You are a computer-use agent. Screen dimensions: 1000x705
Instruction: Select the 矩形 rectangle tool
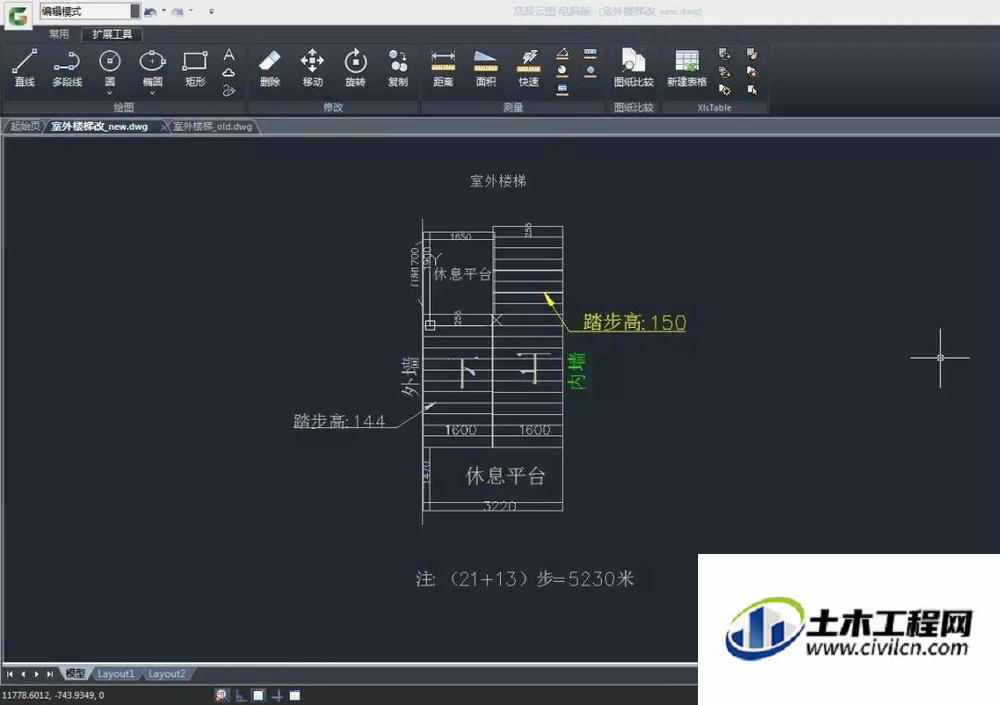[x=195, y=68]
